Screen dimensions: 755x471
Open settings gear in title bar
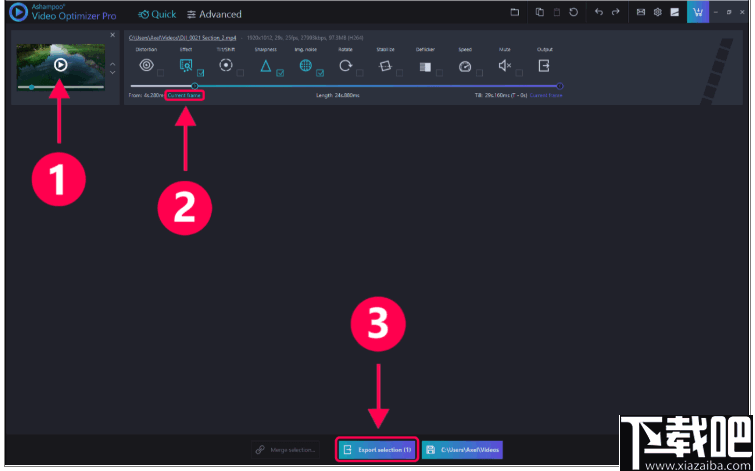pos(658,12)
